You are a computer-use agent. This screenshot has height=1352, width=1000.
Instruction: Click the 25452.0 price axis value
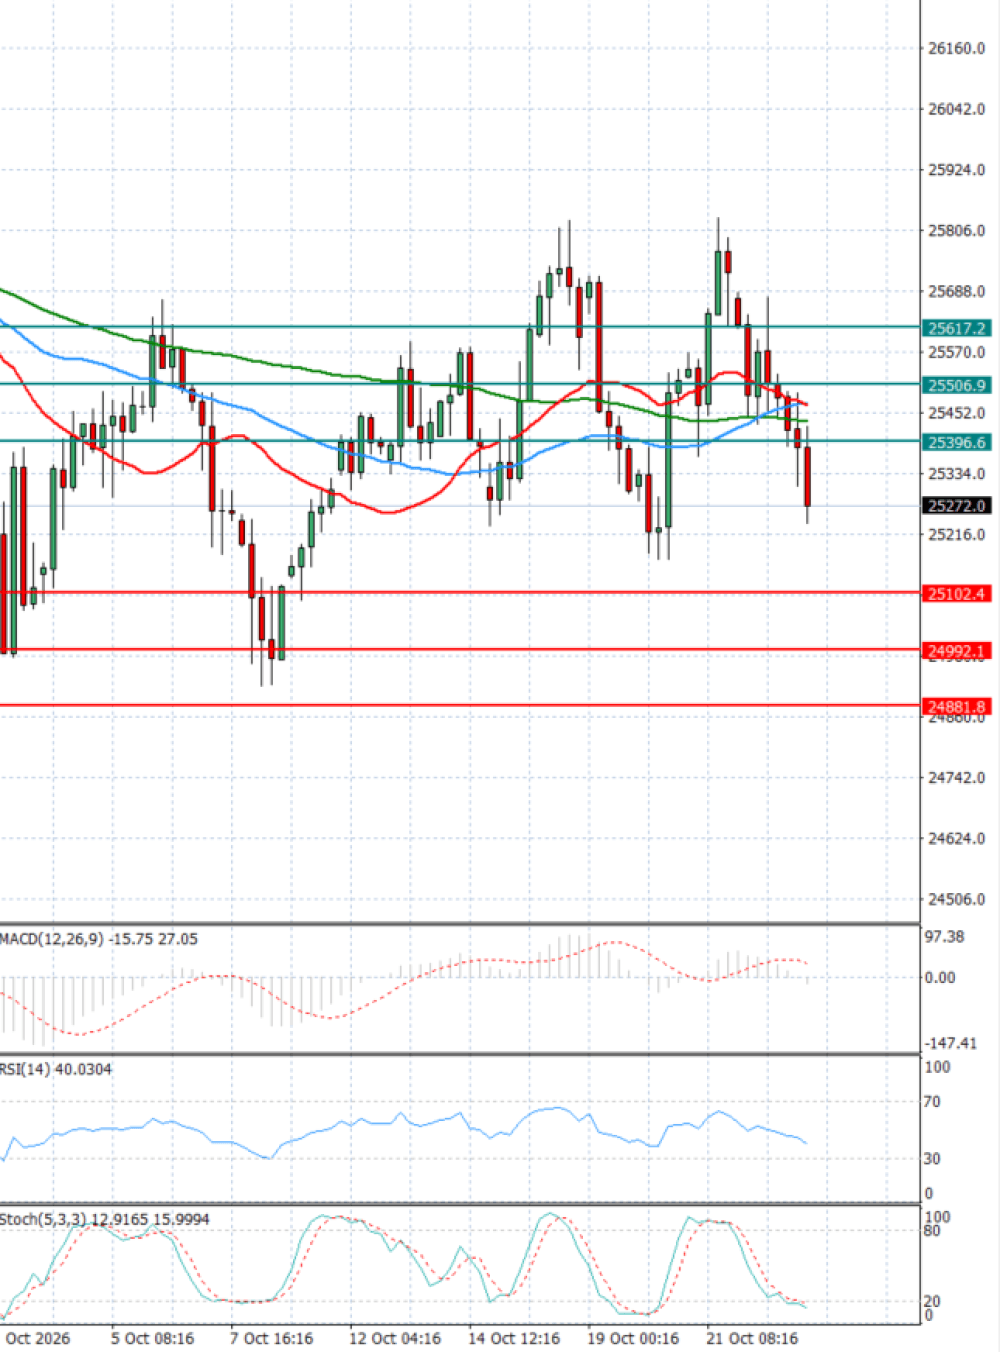956,413
